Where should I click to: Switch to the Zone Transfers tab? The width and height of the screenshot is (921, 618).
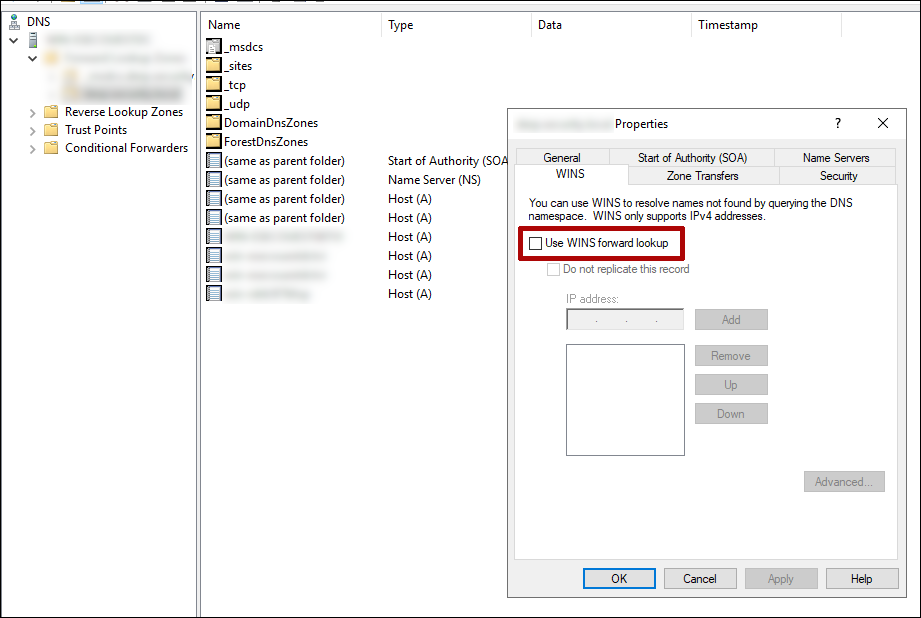pos(702,176)
